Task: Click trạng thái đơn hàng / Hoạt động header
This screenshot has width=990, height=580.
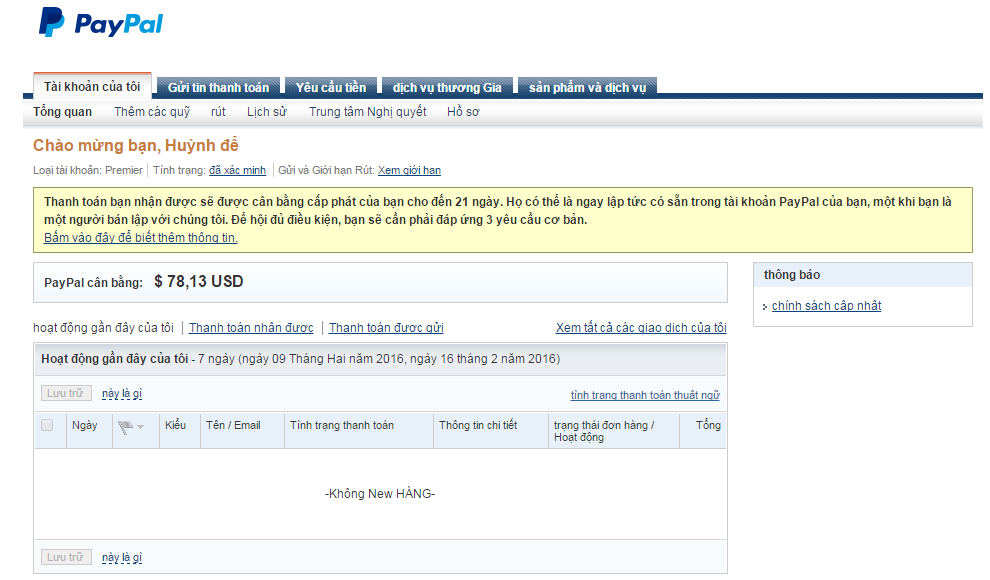Action: tap(604, 431)
